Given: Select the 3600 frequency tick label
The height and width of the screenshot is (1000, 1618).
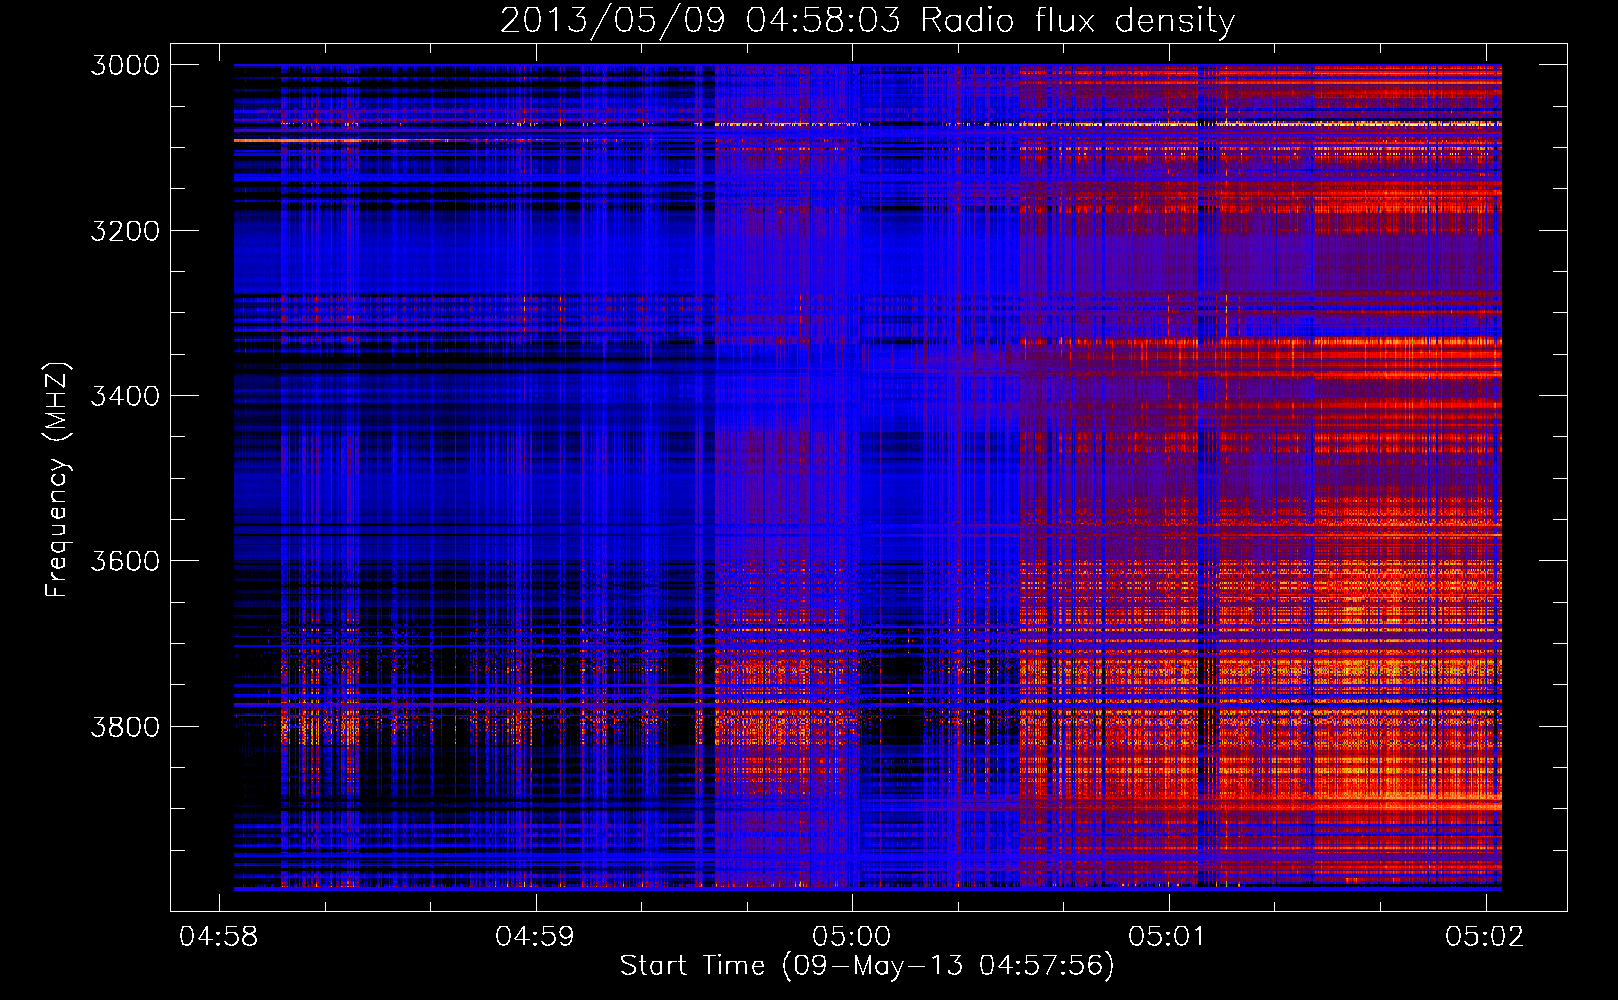Looking at the screenshot, I should 125,561.
